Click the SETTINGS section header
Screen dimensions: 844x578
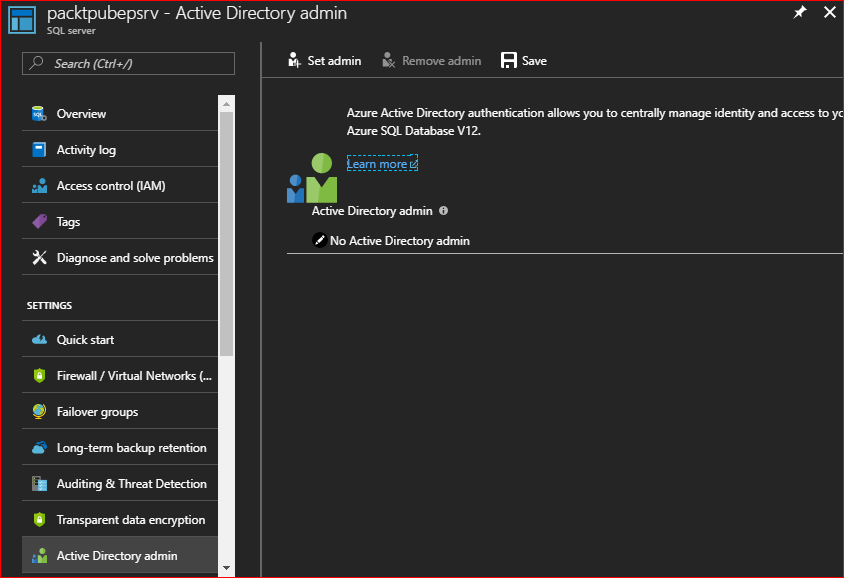[x=50, y=306]
